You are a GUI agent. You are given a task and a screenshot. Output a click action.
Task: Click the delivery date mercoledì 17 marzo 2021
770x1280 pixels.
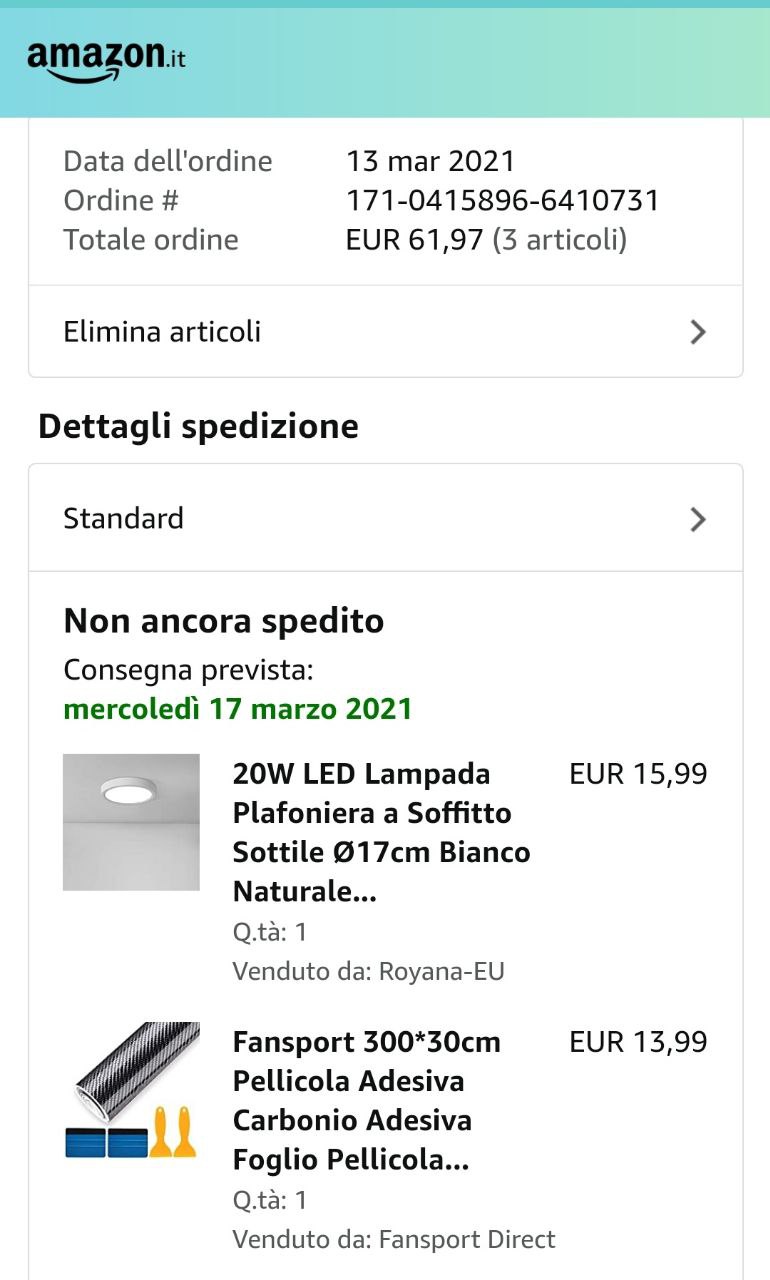pyautogui.click(x=238, y=709)
